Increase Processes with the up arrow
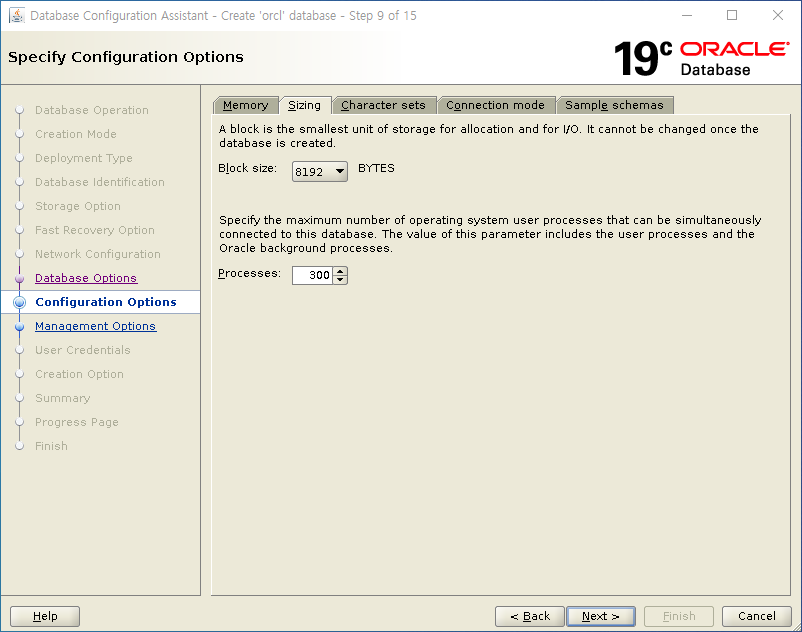Screen dimensions: 802x632 pyautogui.click(x=340, y=270)
